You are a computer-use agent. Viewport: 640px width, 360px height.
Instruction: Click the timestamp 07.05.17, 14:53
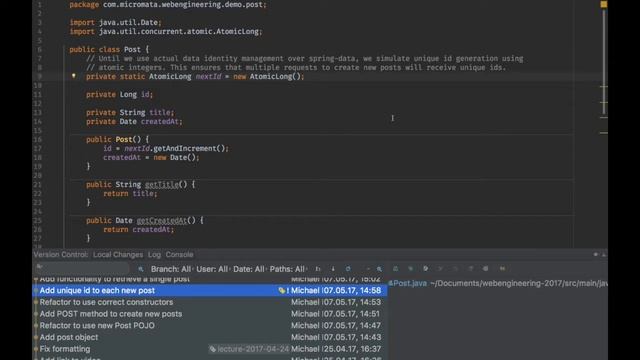352,302
